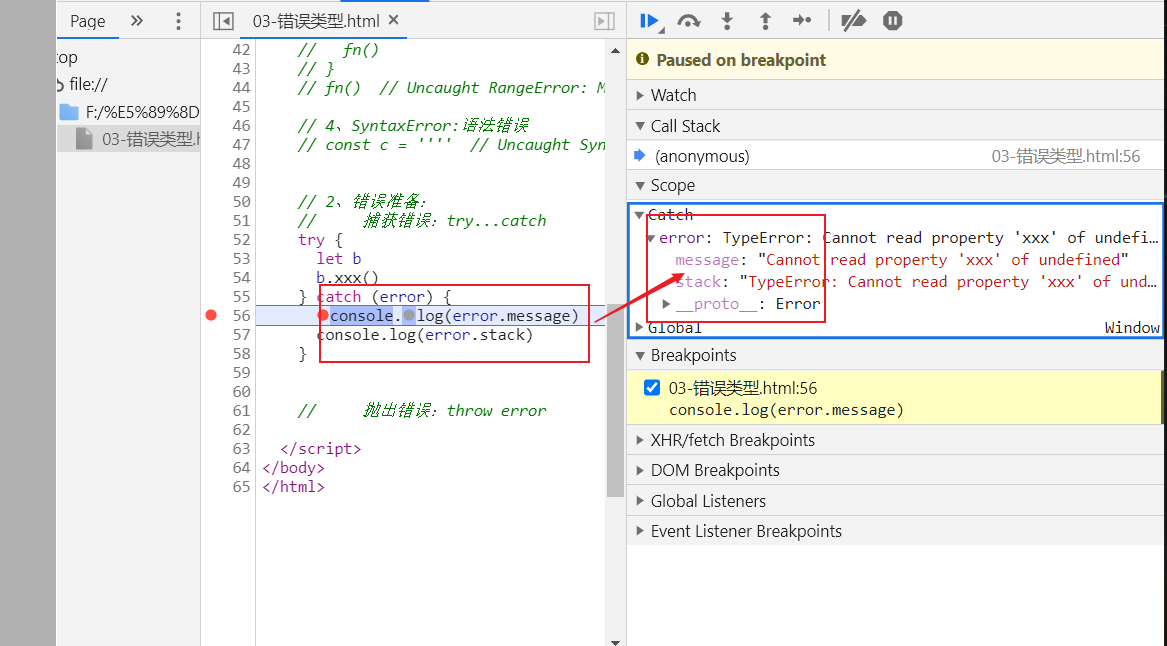Click the 'let b' code line
1167x646 pixels.
click(x=339, y=258)
